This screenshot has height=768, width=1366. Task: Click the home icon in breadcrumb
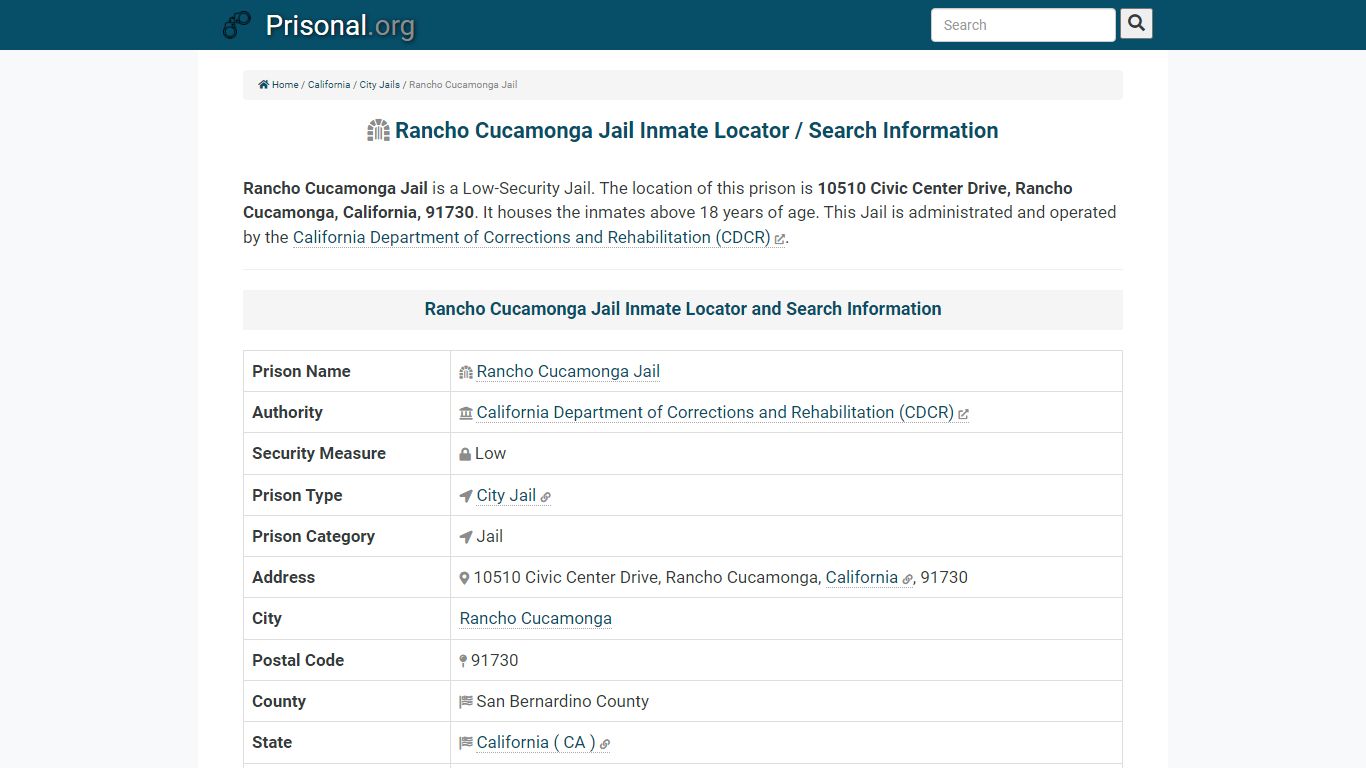coord(264,85)
